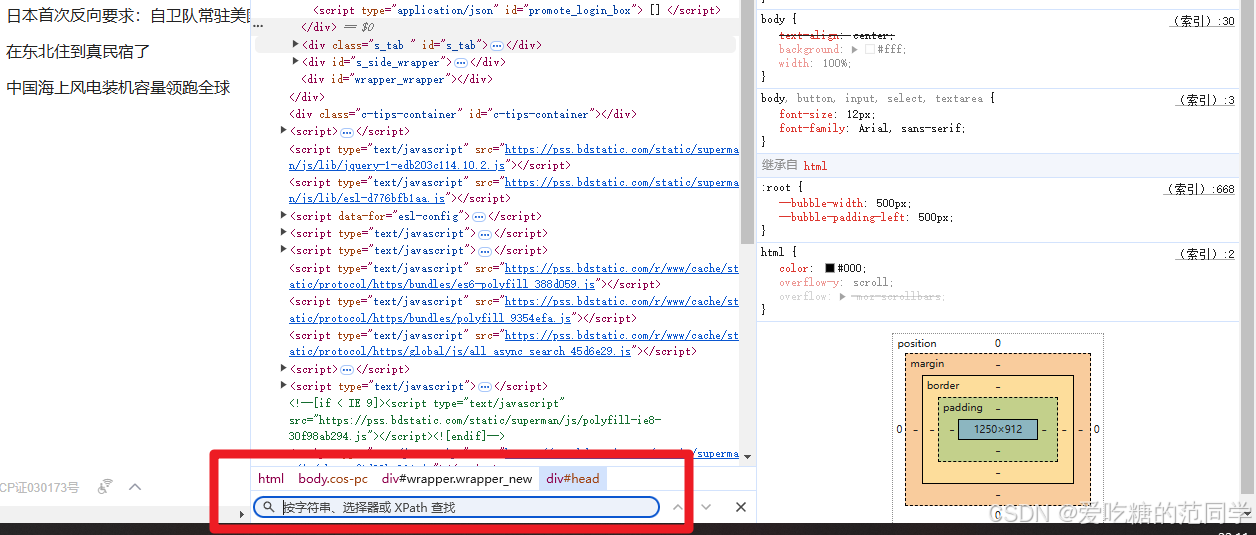
Task: Focus the string, selector or XPath search field
Action: tap(457, 507)
